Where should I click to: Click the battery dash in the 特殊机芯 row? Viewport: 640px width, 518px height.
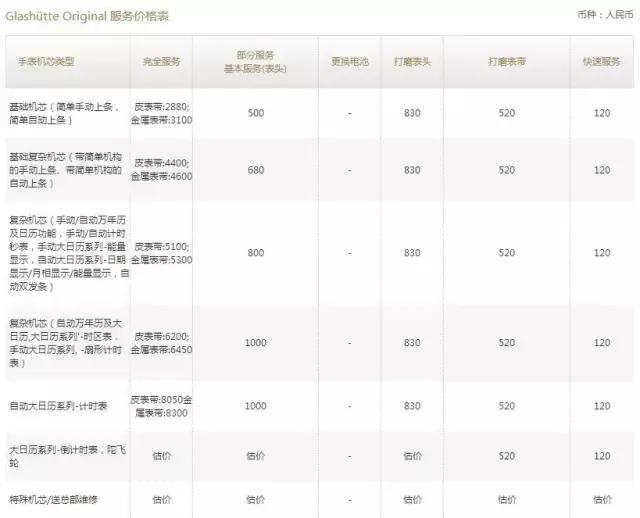click(x=350, y=500)
